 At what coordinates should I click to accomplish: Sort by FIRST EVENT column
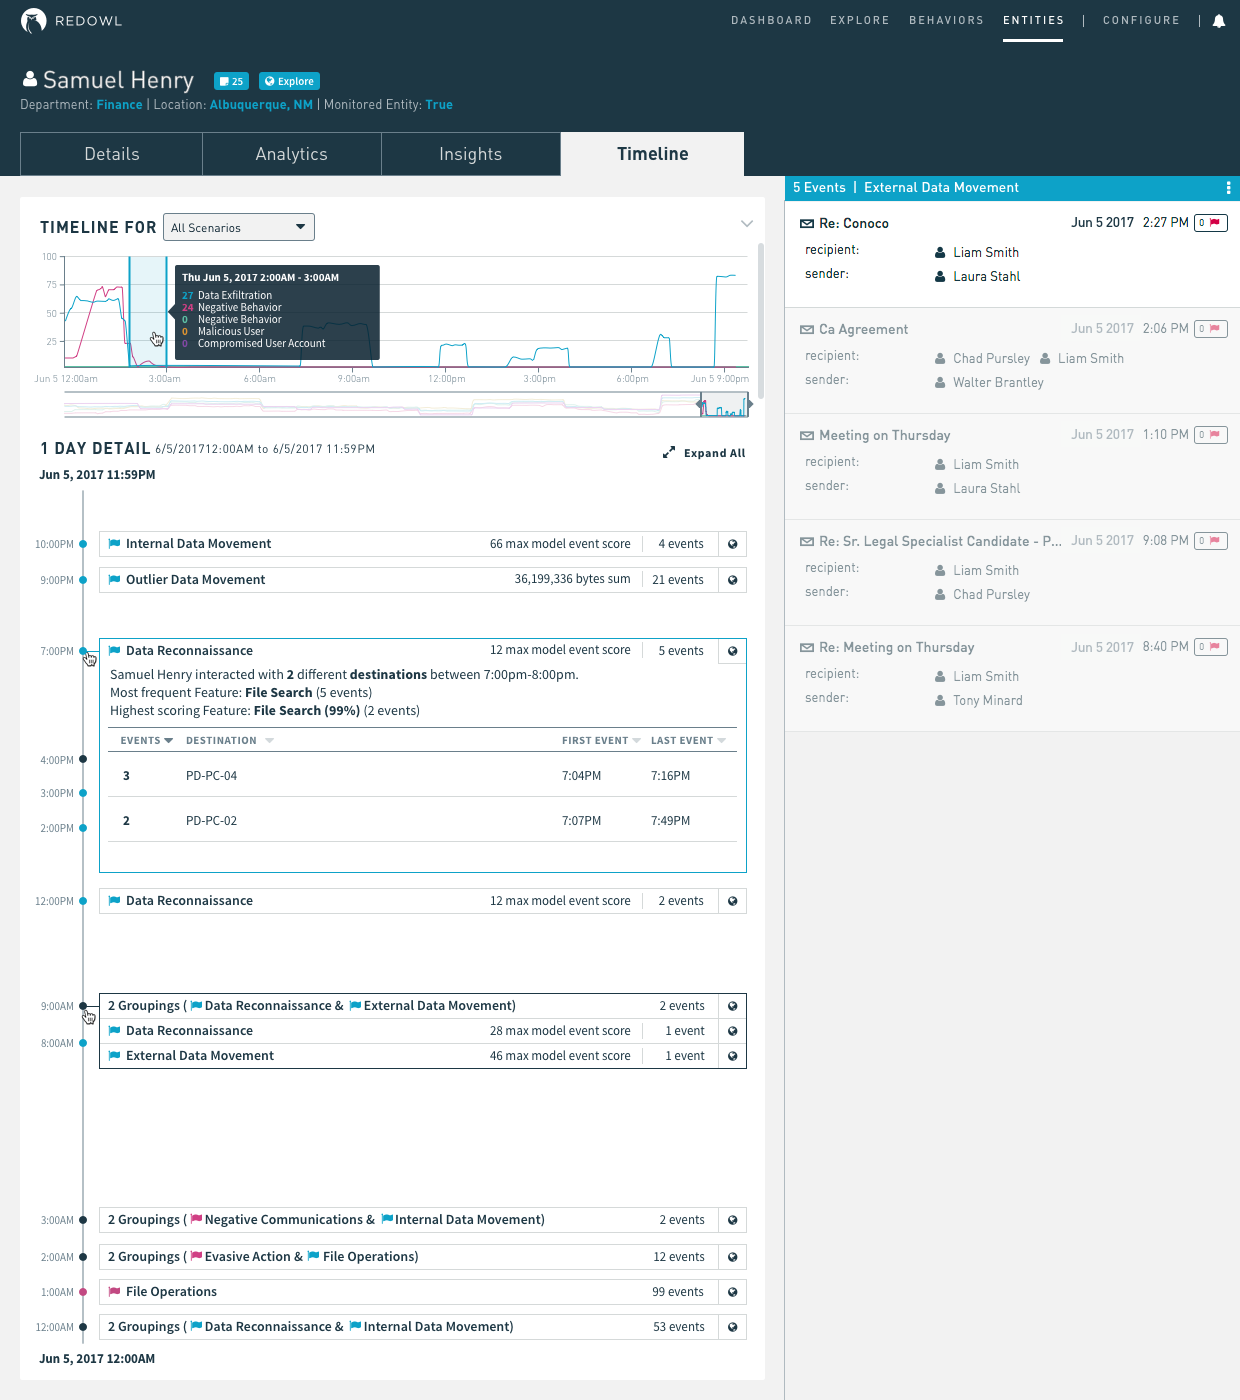tap(601, 741)
